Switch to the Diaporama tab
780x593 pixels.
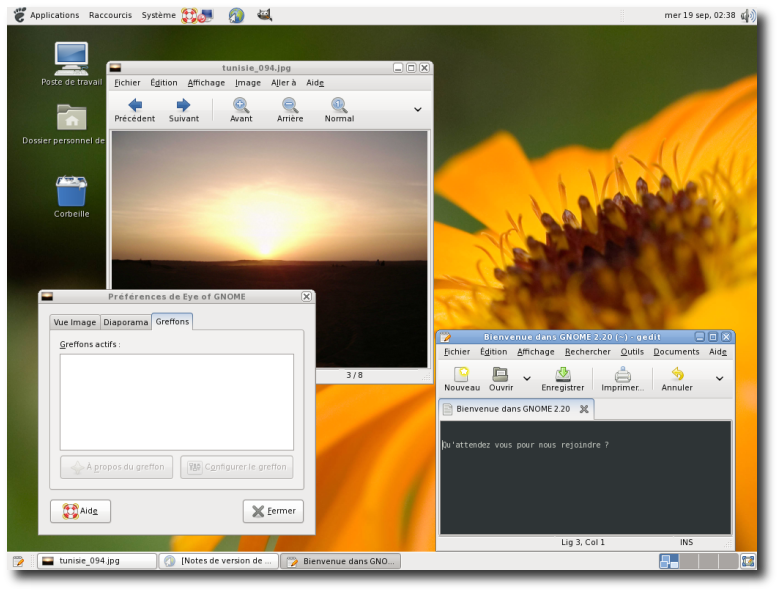tap(125, 322)
